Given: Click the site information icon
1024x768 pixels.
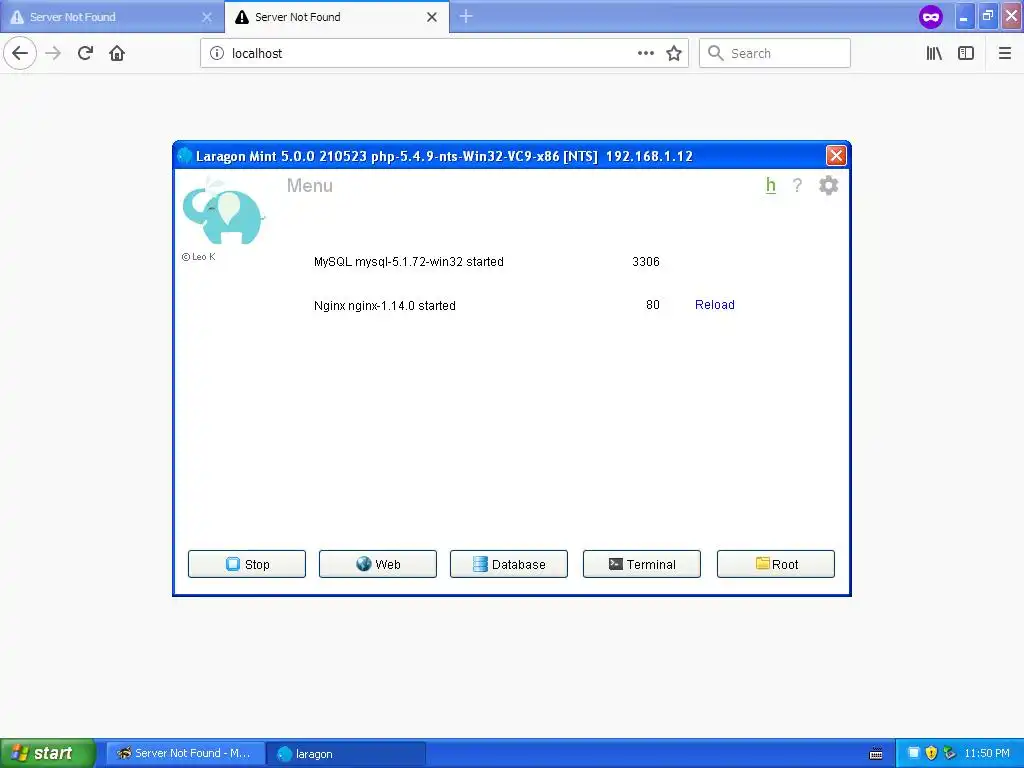Looking at the screenshot, I should (217, 54).
